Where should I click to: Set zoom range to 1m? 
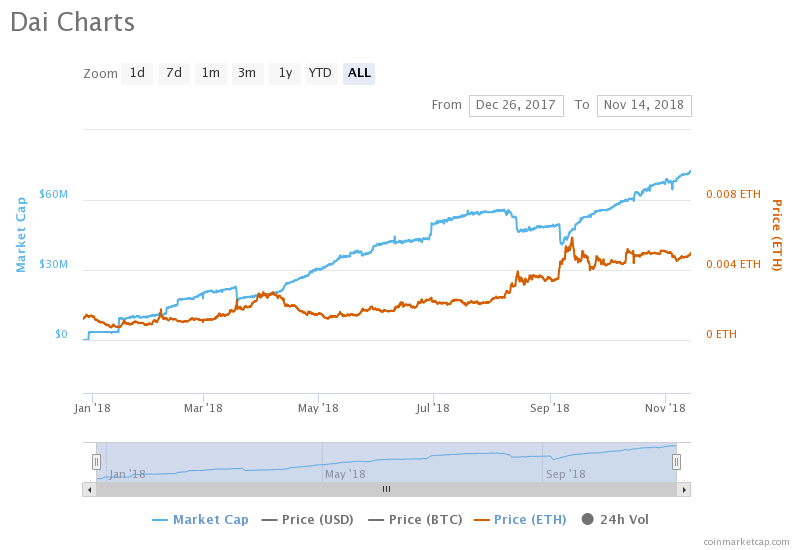(211, 73)
